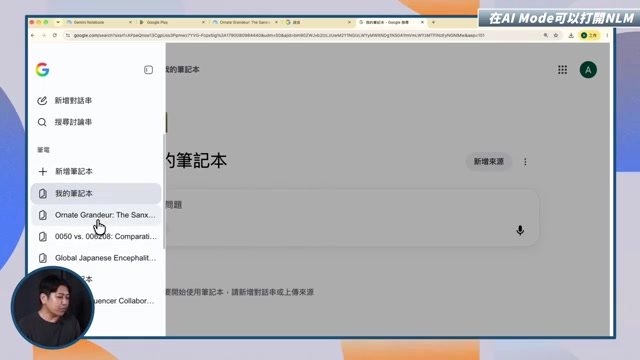Click the sidebar vertical scrollbar
This screenshot has height=360, width=640.
coord(164,191)
